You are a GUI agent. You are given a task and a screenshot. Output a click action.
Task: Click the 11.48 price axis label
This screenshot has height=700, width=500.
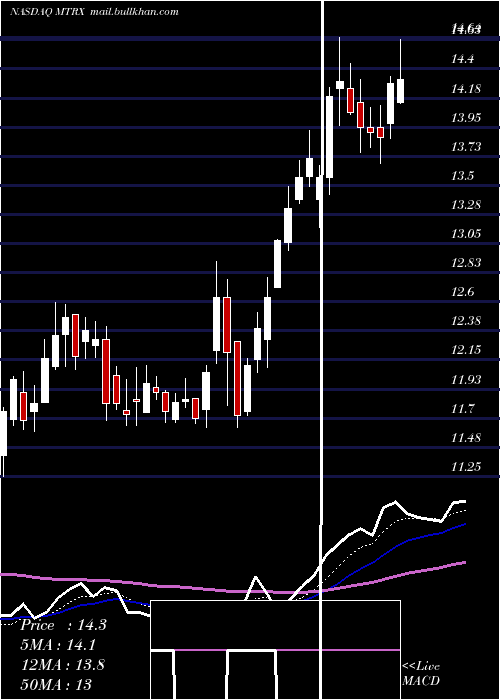[x=466, y=437]
